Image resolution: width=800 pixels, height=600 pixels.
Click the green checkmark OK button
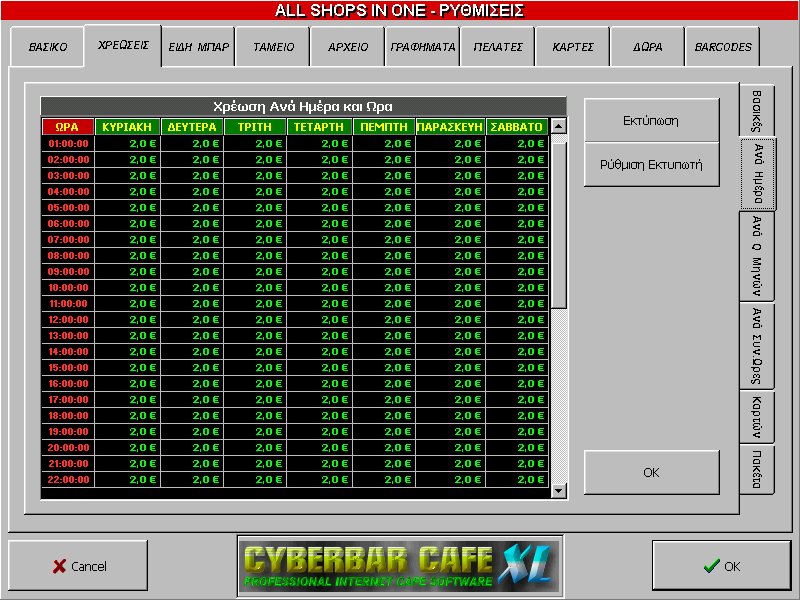pos(721,566)
